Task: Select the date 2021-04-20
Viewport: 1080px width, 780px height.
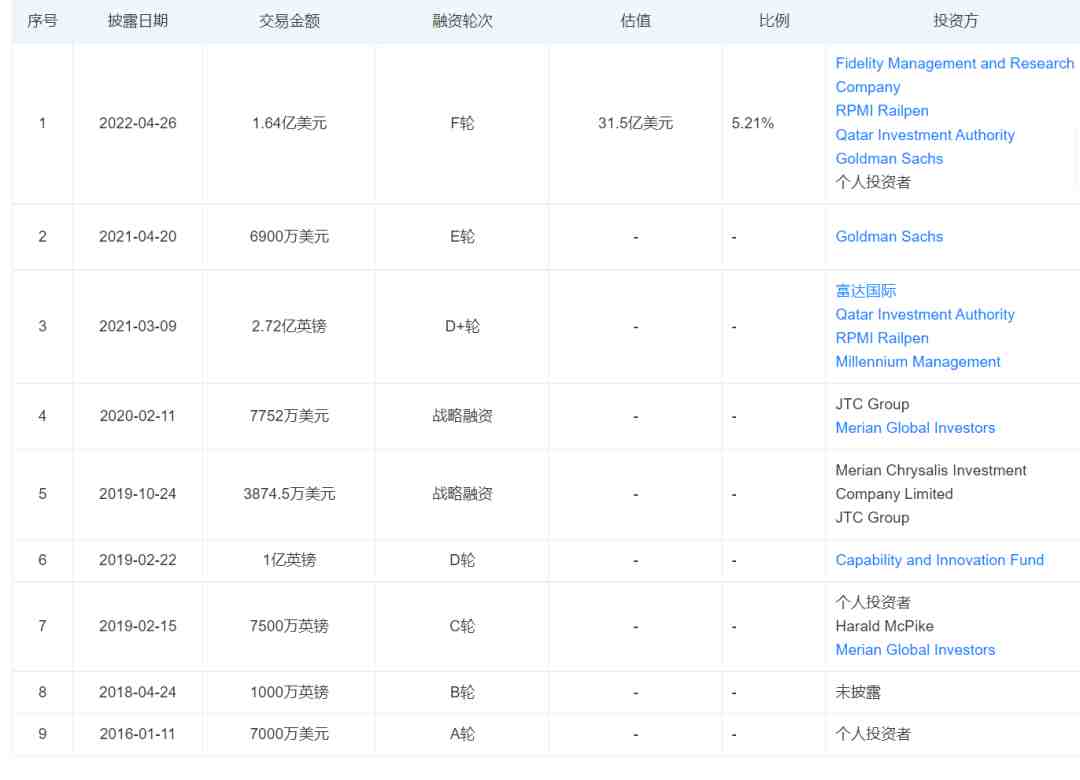Action: click(138, 236)
